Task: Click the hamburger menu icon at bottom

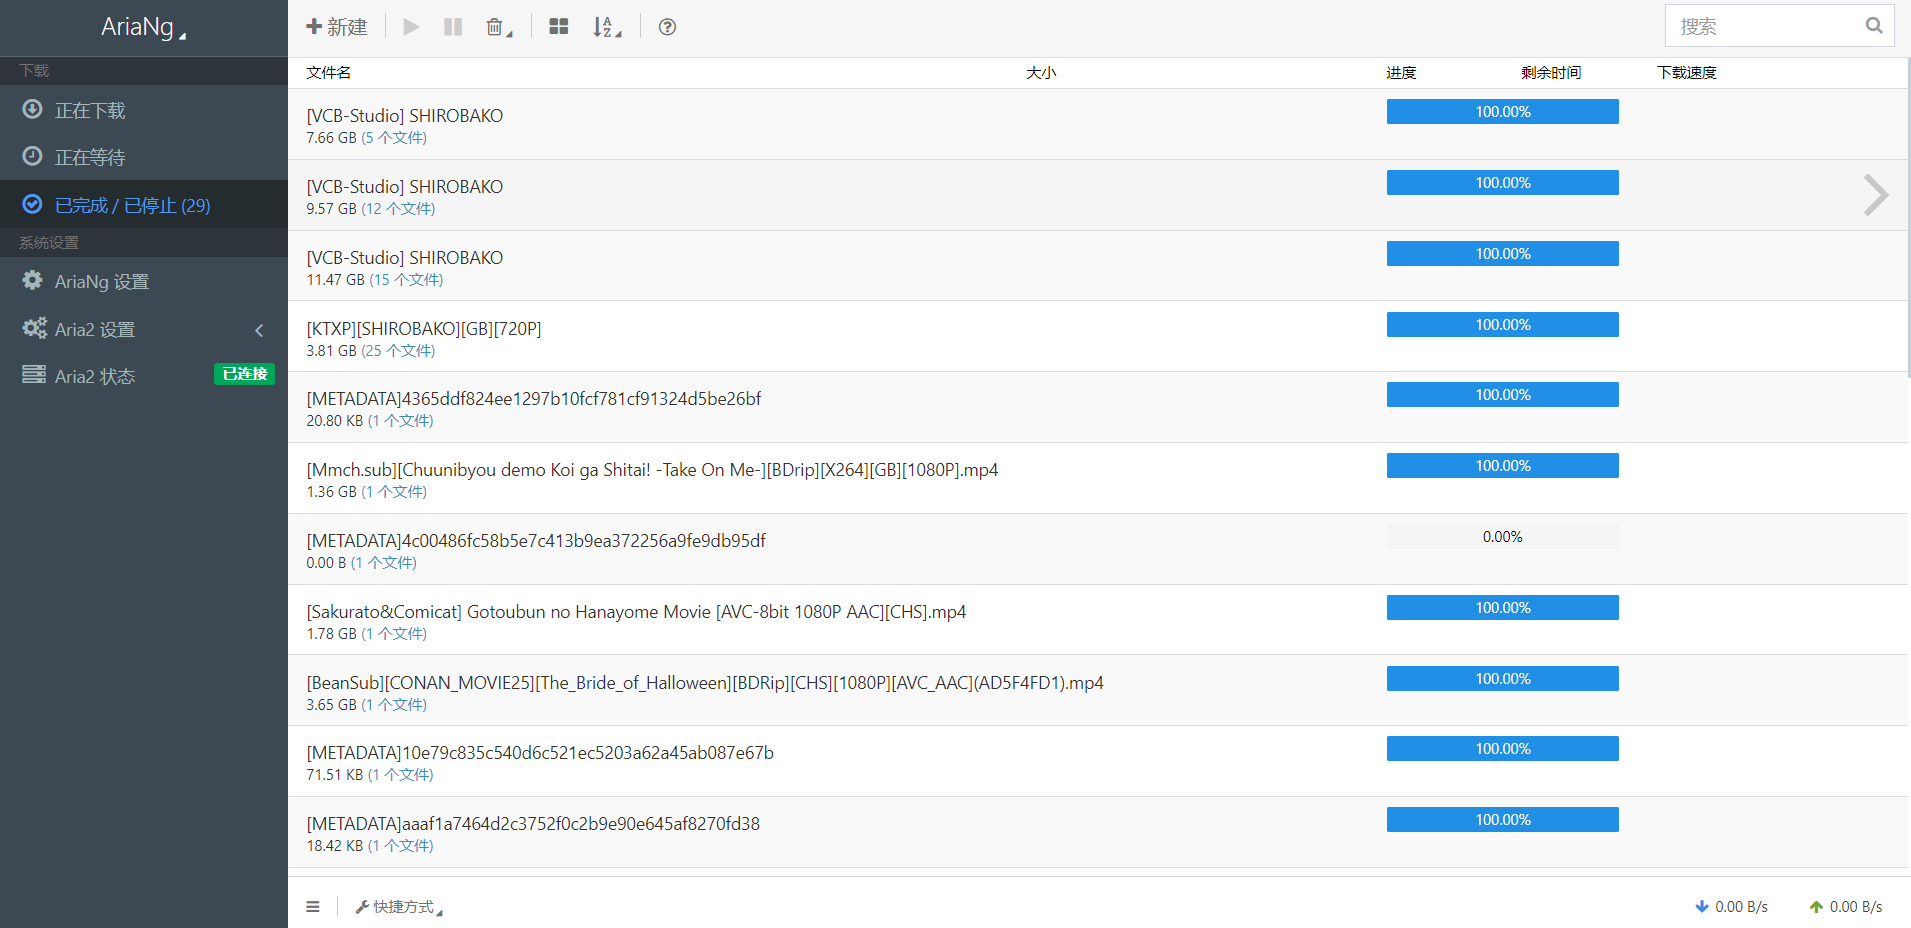Action: point(313,907)
